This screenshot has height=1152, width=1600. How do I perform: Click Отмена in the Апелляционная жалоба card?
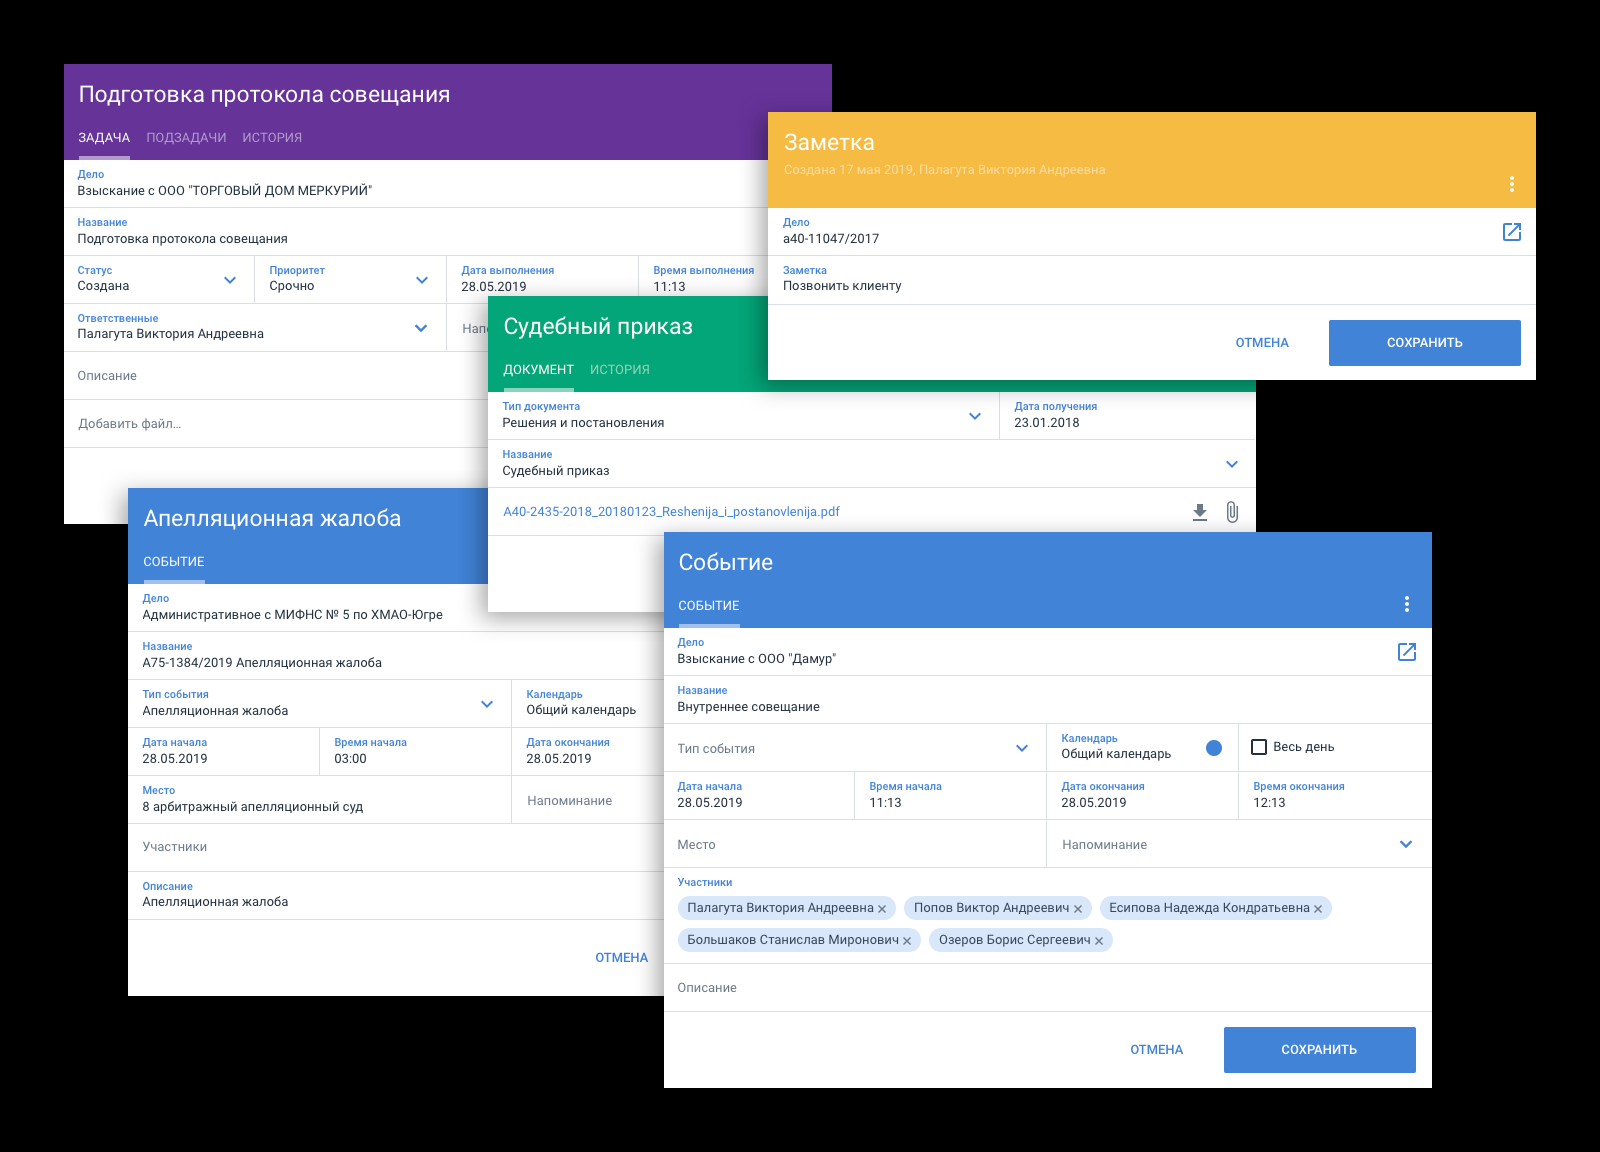point(622,958)
